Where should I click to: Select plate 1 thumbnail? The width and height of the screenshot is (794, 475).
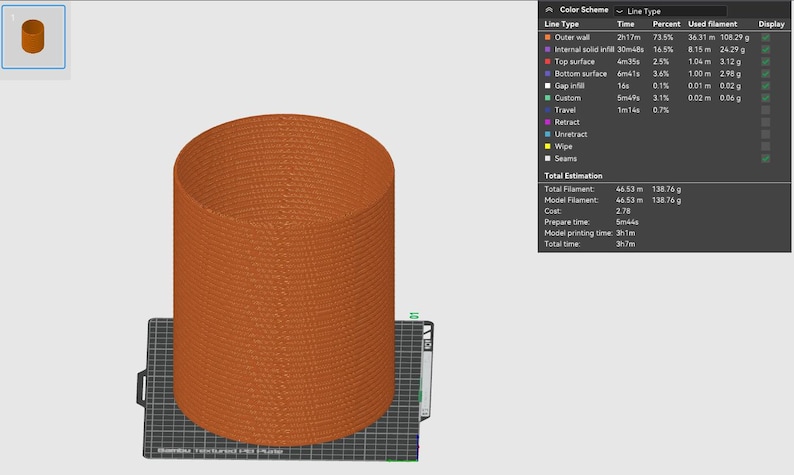[x=33, y=37]
